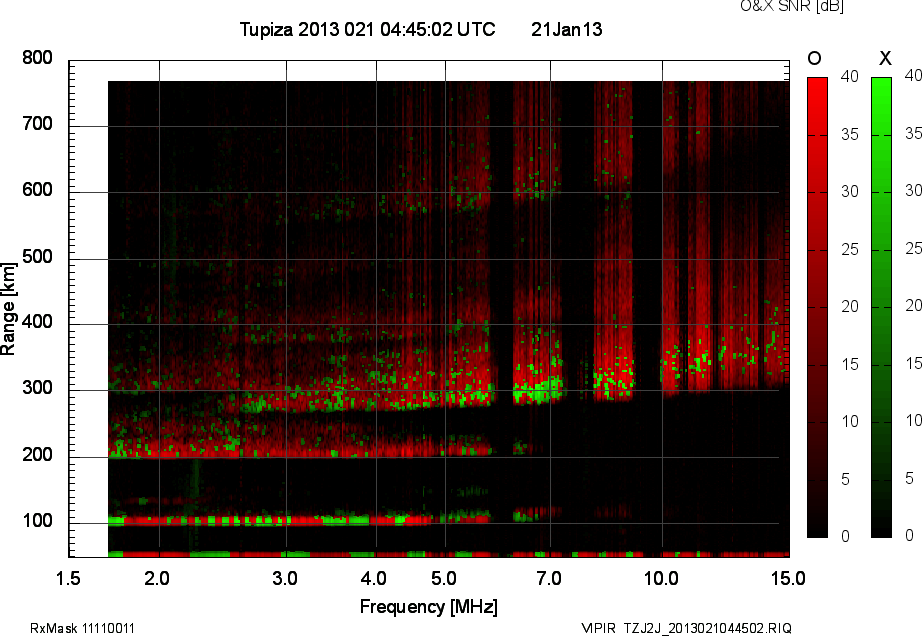Click the file name 'VIPIR TZJ2J_2013021044502.RIQ'
This screenshot has height=636, width=922.
(x=686, y=628)
